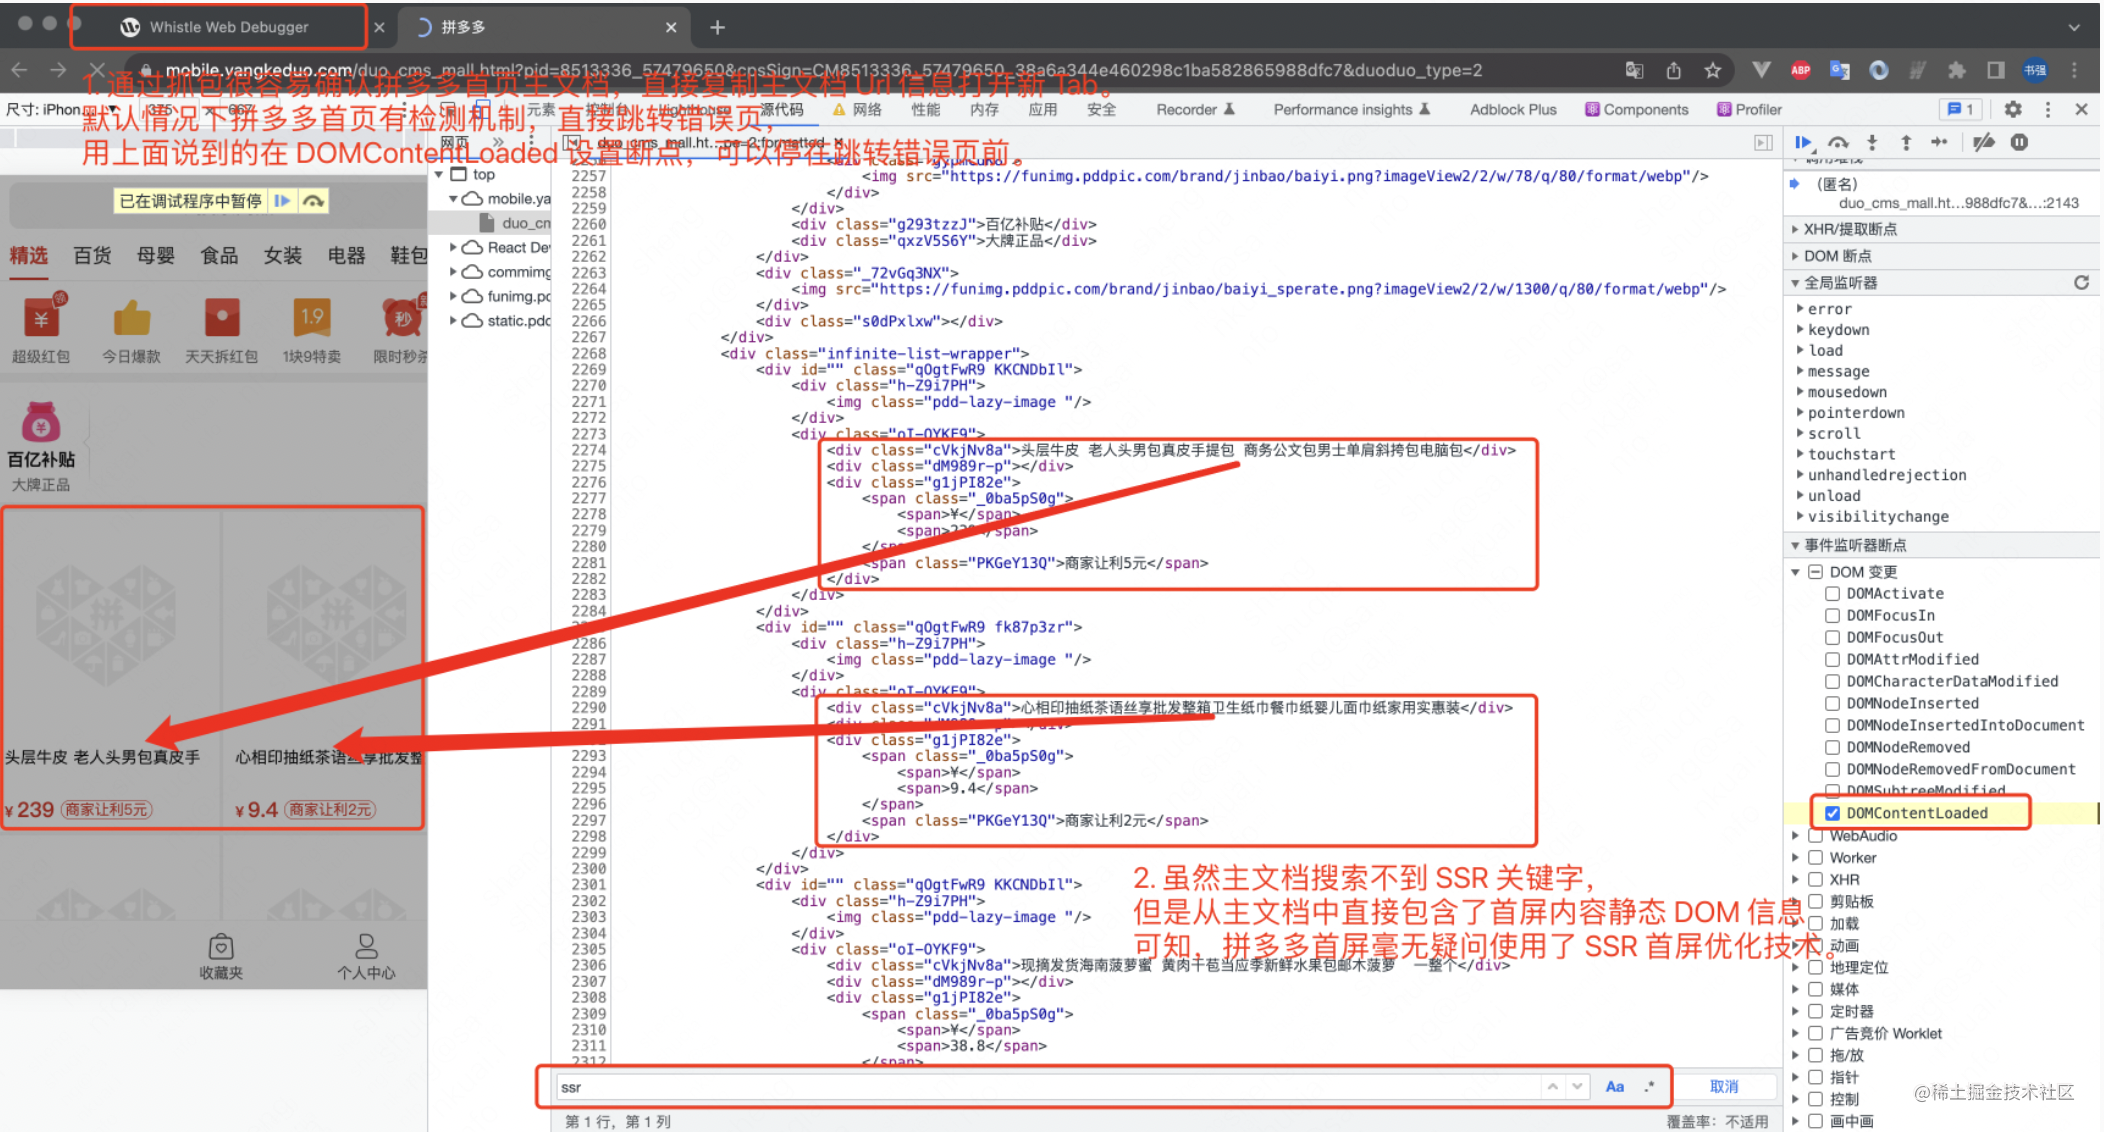Select 母婴 category on mobile page
Image resolution: width=2104 pixels, height=1132 pixels.
[x=156, y=256]
